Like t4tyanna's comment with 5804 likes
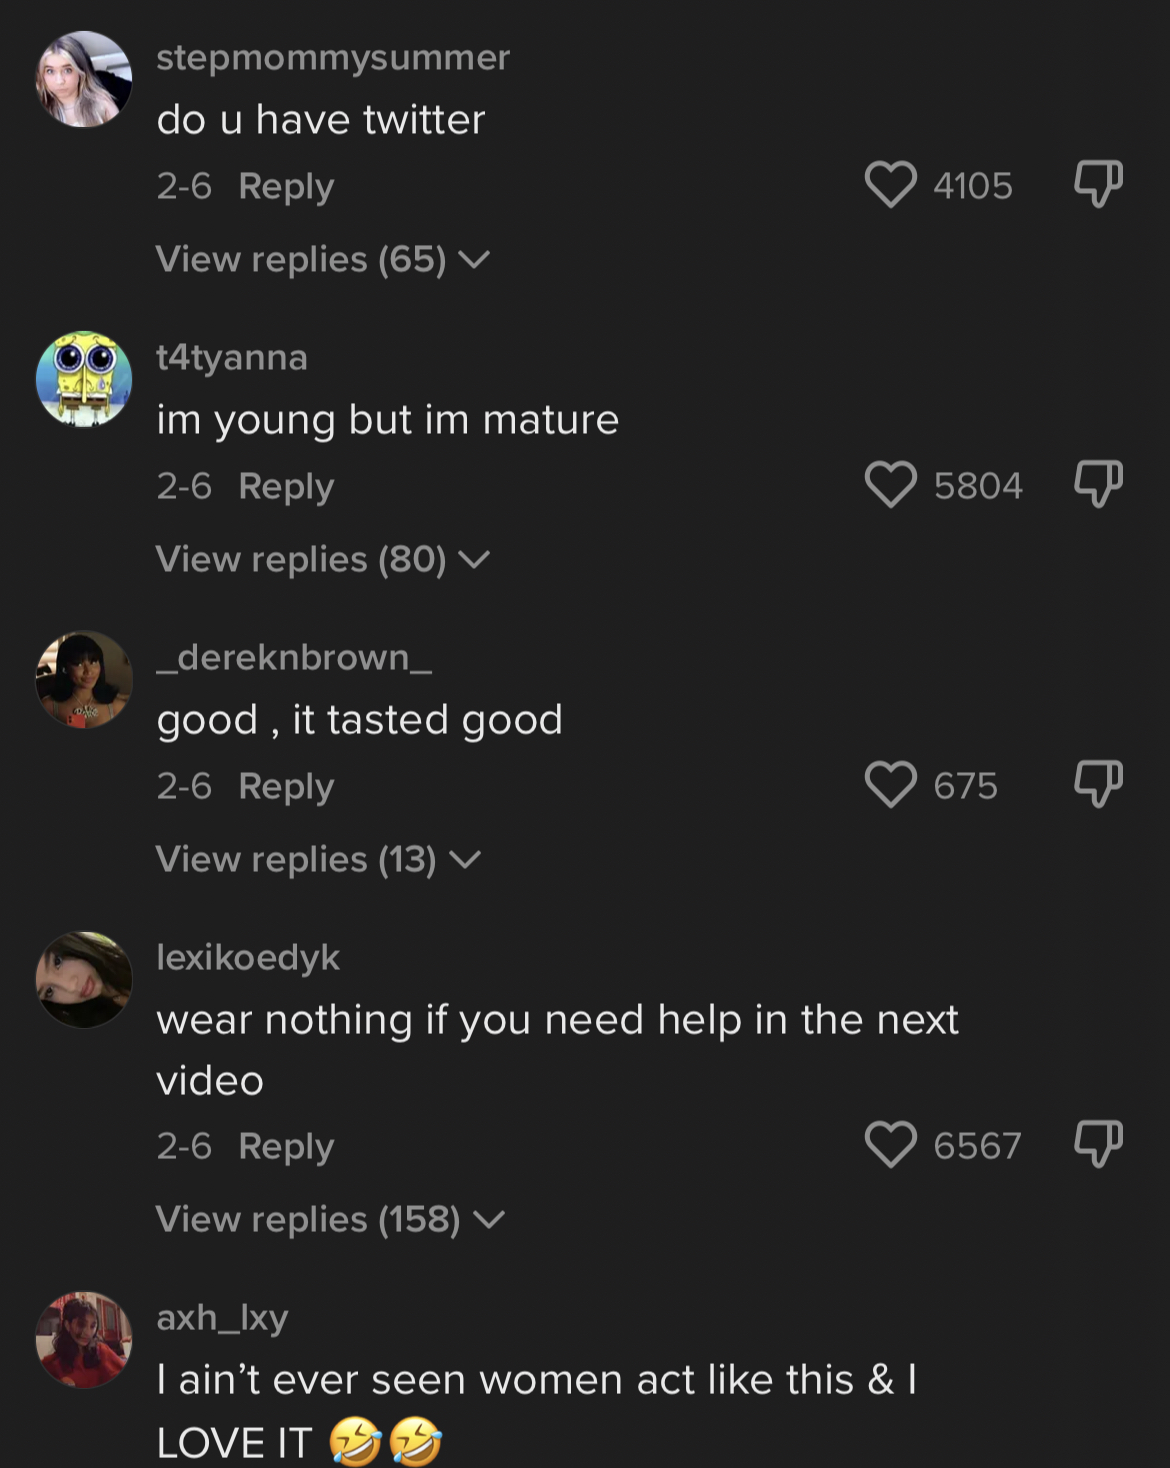This screenshot has width=1170, height=1468. pos(890,485)
